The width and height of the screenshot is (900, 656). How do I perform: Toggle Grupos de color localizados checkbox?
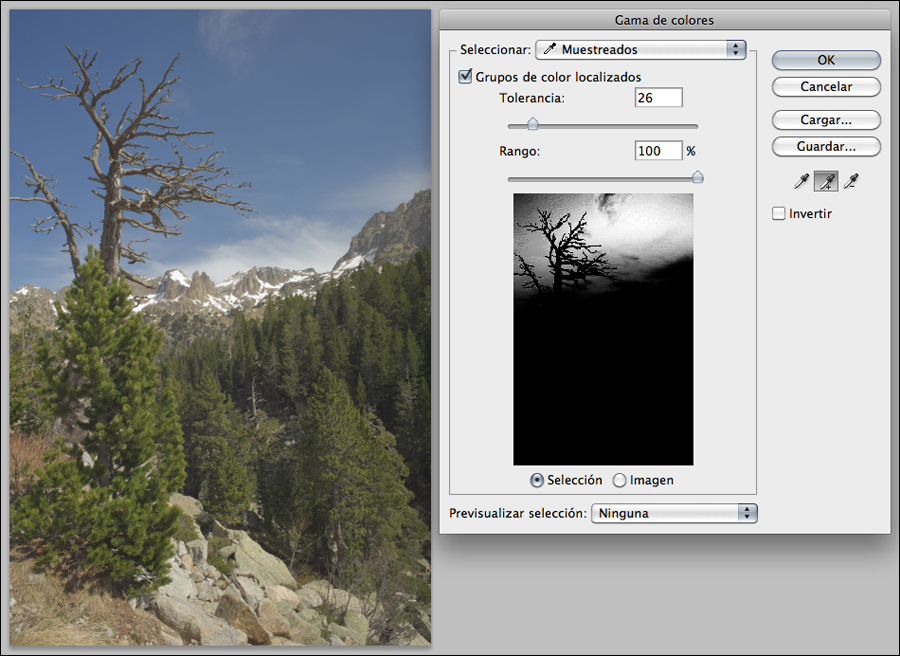465,77
